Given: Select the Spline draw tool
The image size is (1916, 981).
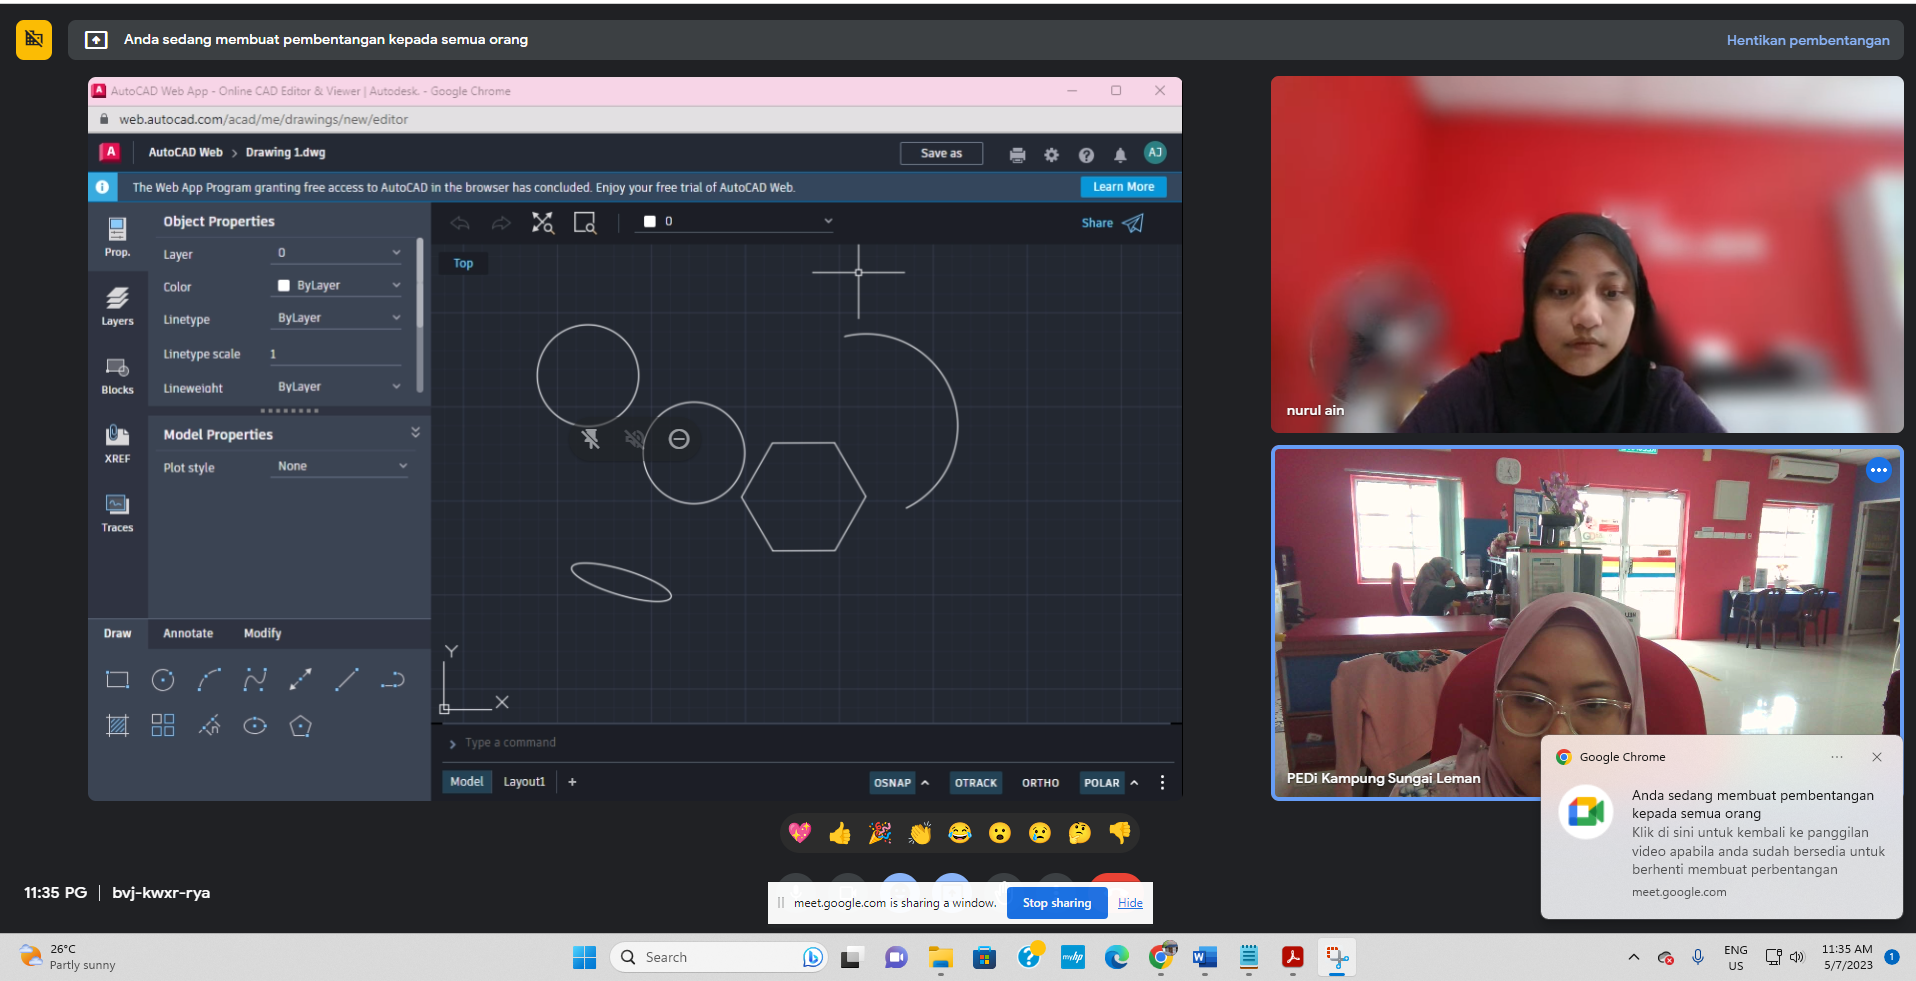Looking at the screenshot, I should pos(255,681).
